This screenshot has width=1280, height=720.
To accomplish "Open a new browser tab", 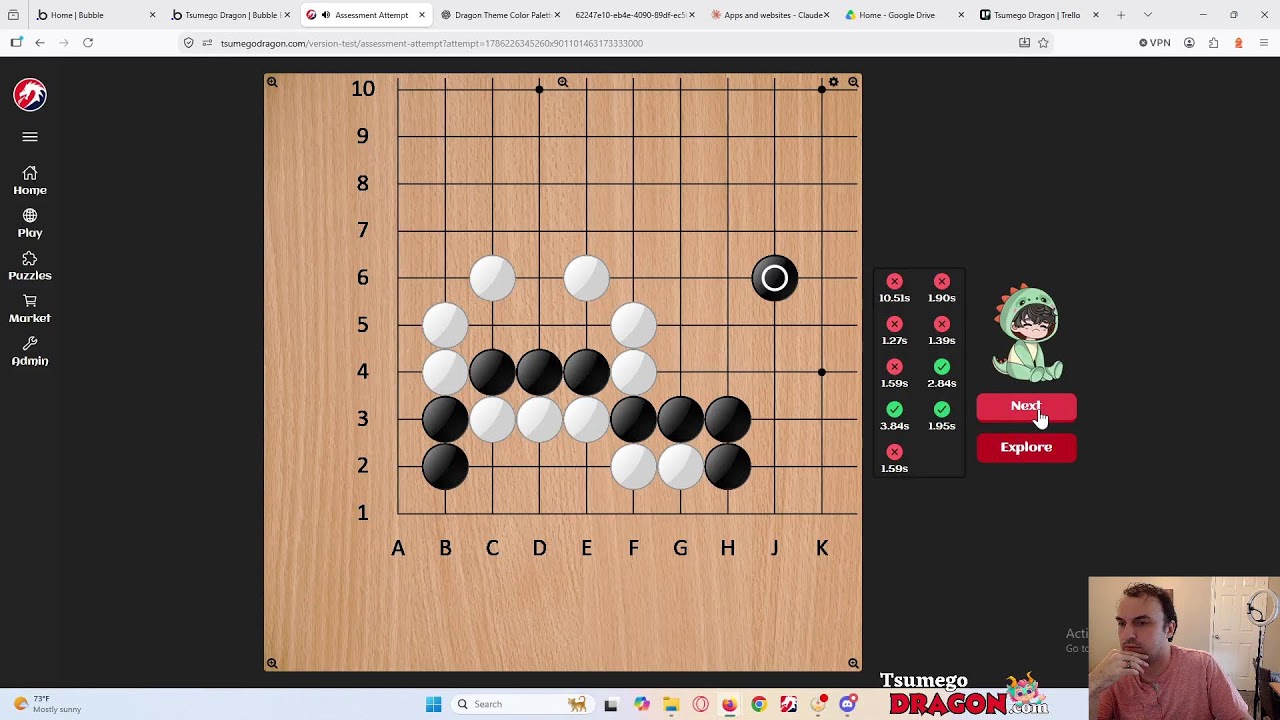I will point(1121,15).
